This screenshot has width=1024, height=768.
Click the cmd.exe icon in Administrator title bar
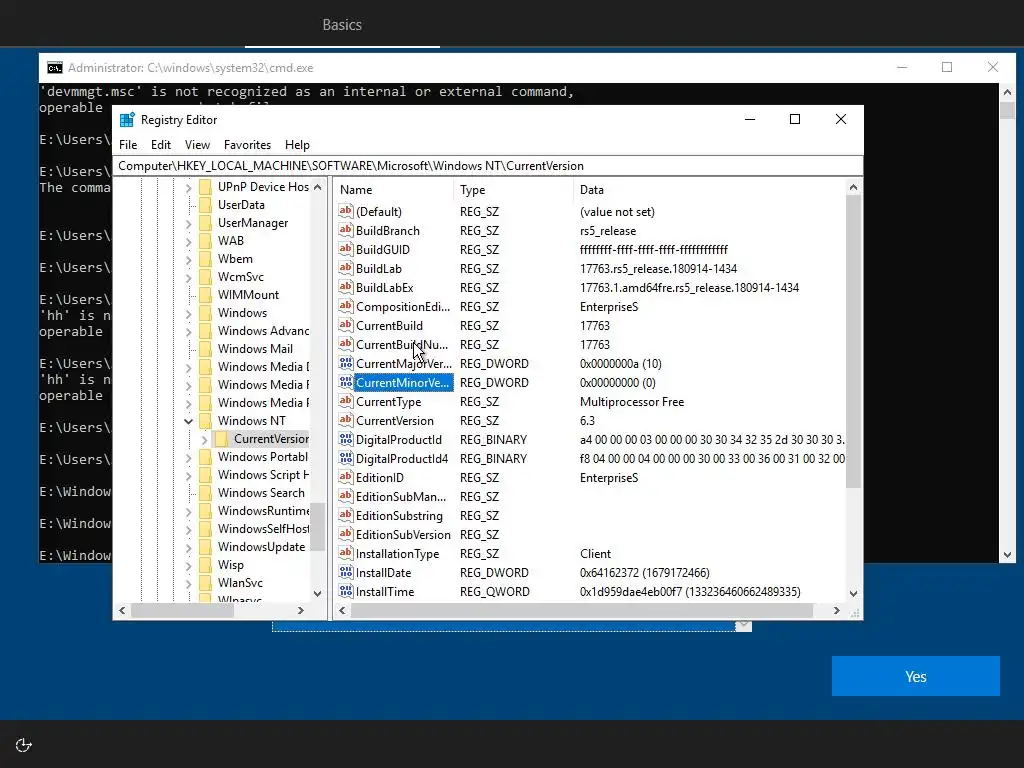[55, 68]
